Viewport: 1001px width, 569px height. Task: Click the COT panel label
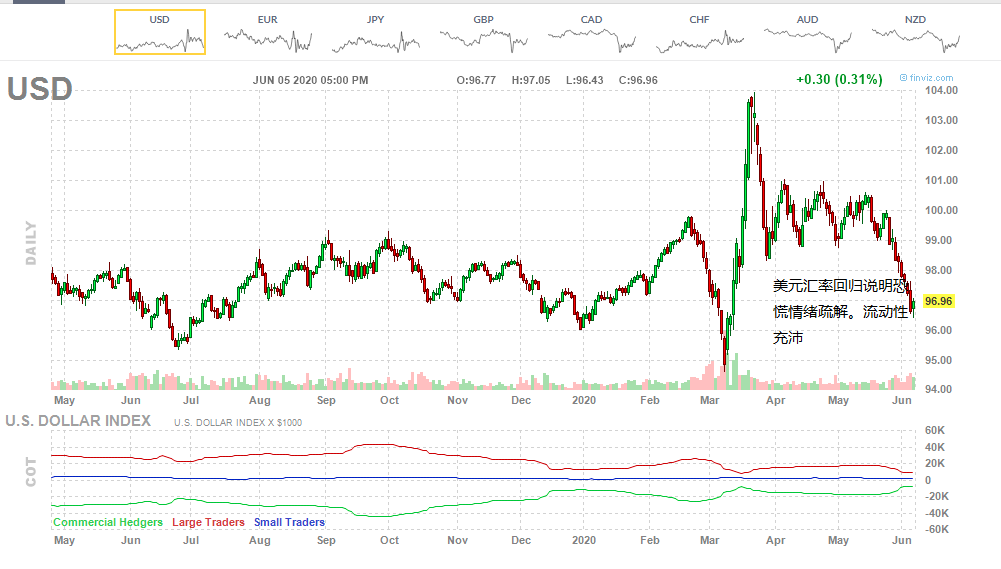pos(31,472)
